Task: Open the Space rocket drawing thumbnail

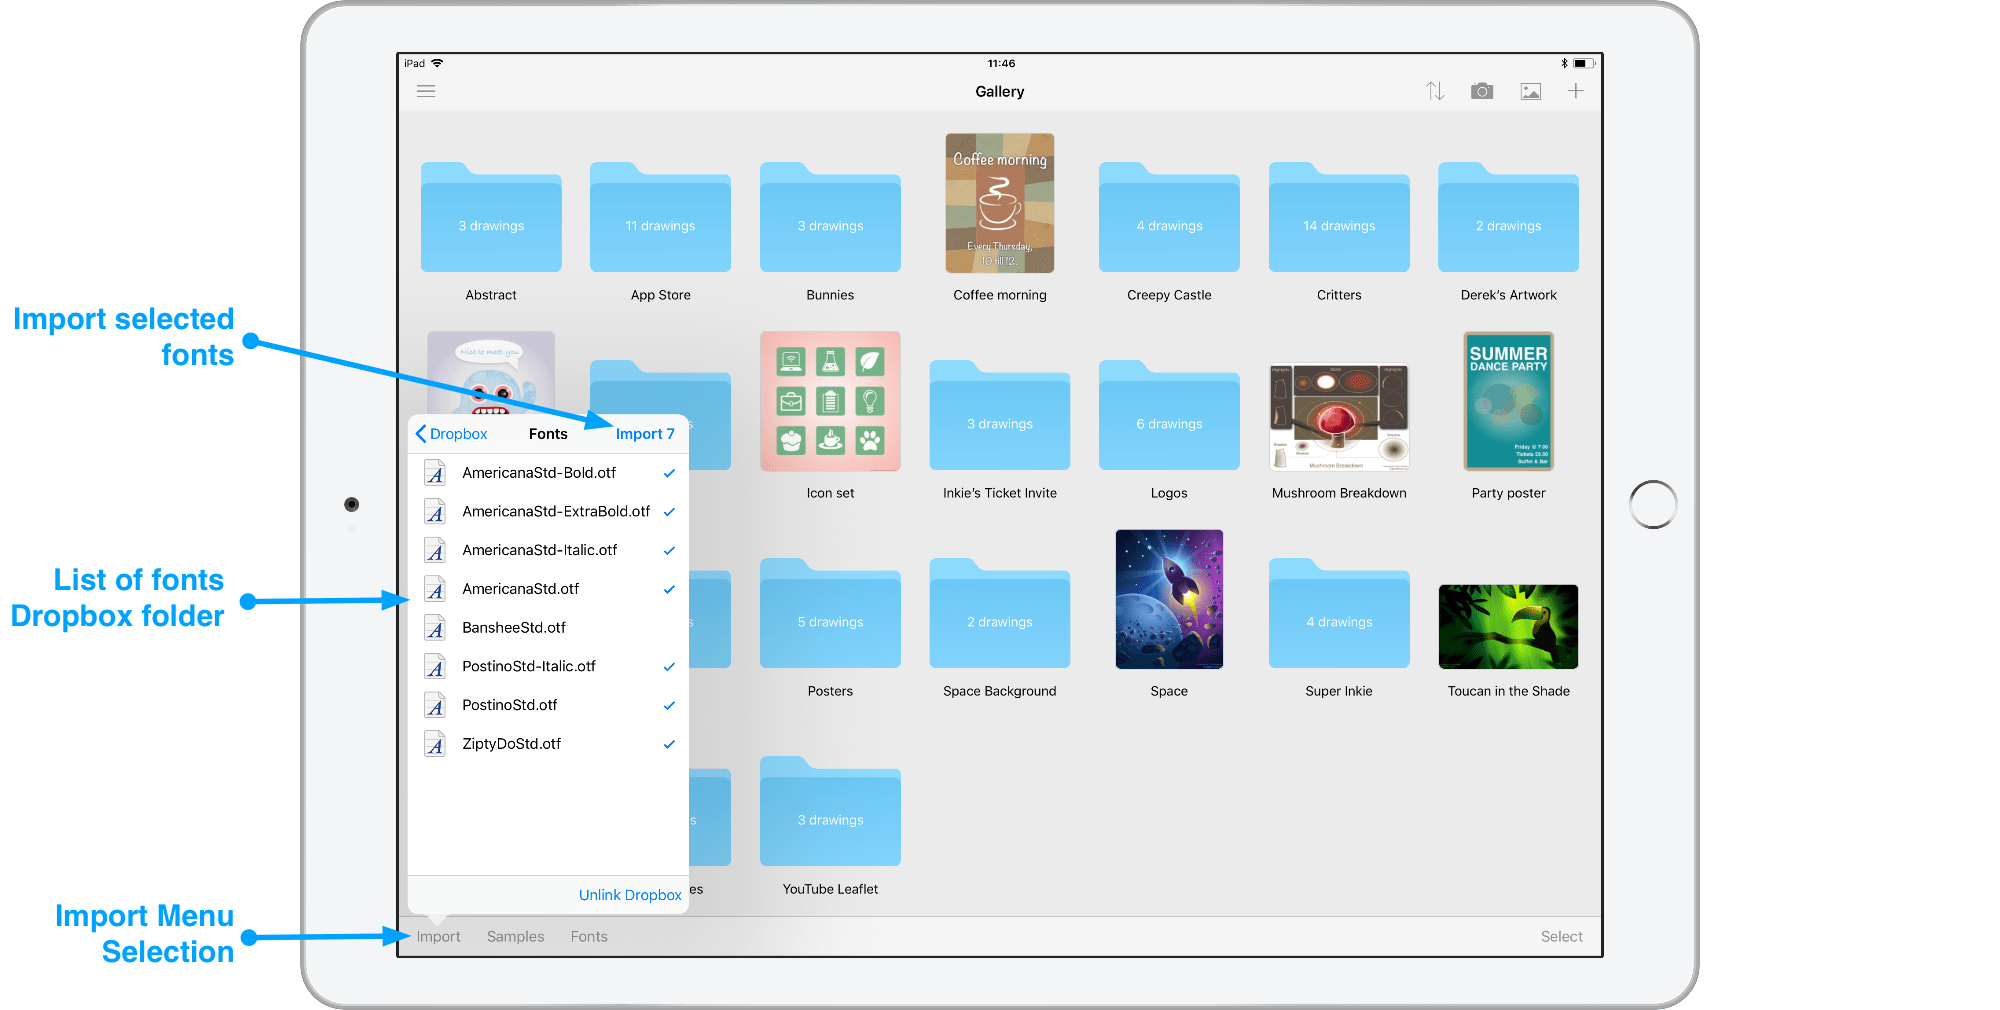Action: click(1169, 599)
